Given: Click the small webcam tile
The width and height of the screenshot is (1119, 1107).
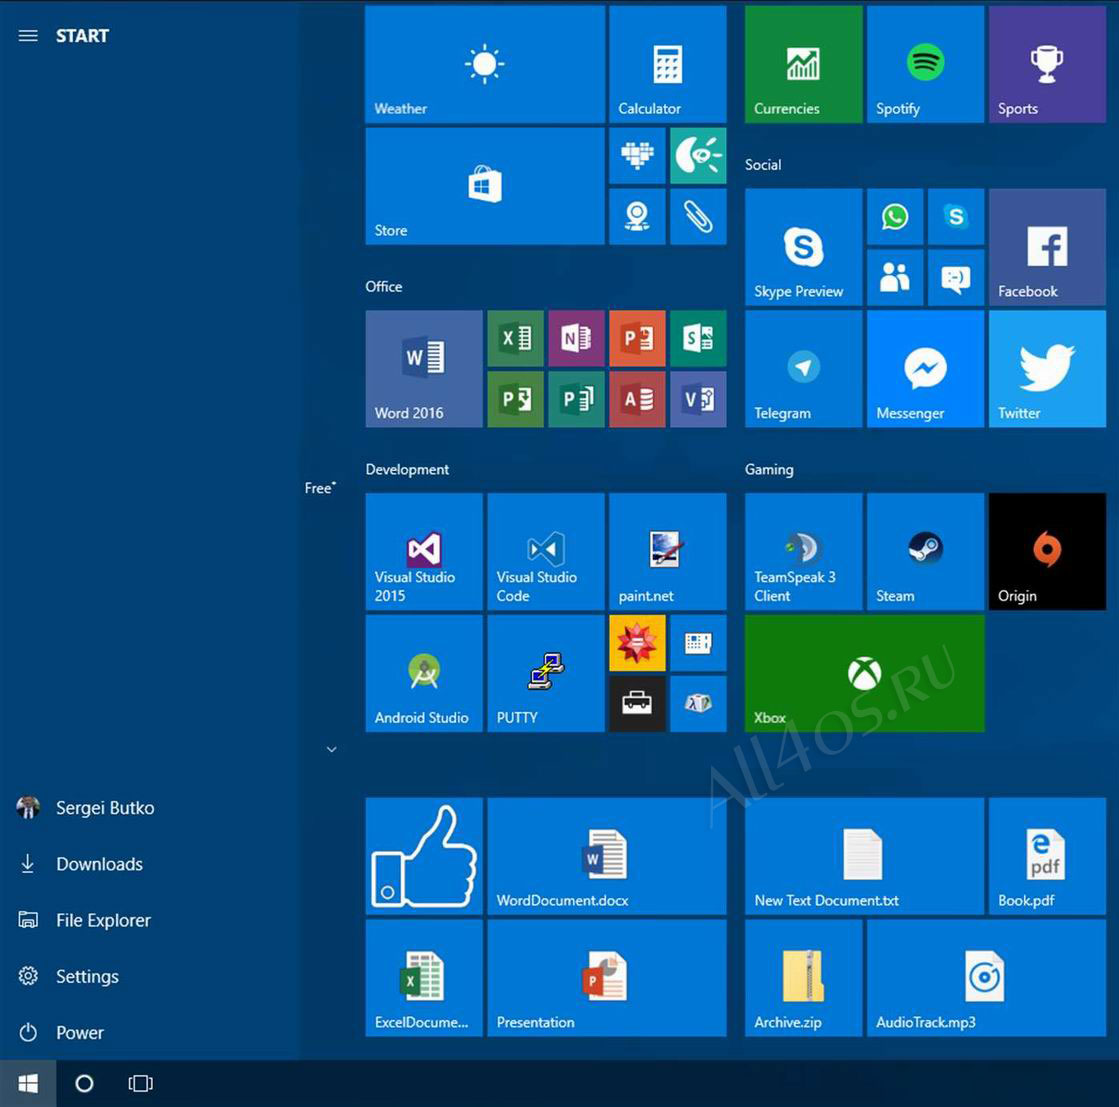Looking at the screenshot, I should coord(637,216).
